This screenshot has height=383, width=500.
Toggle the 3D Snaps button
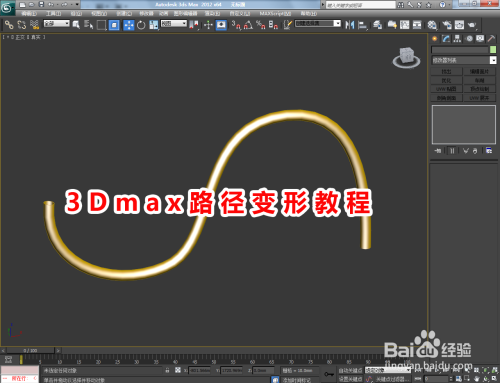[x=236, y=25]
